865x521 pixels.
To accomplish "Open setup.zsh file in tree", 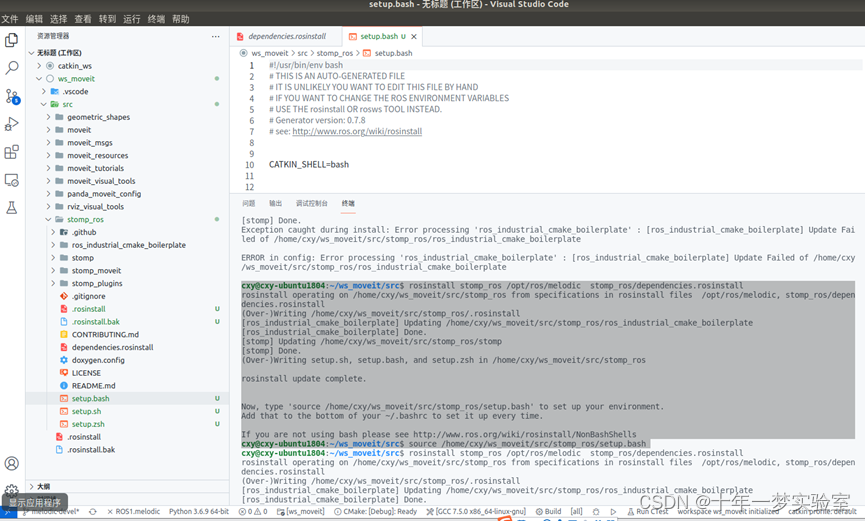I will pos(88,424).
